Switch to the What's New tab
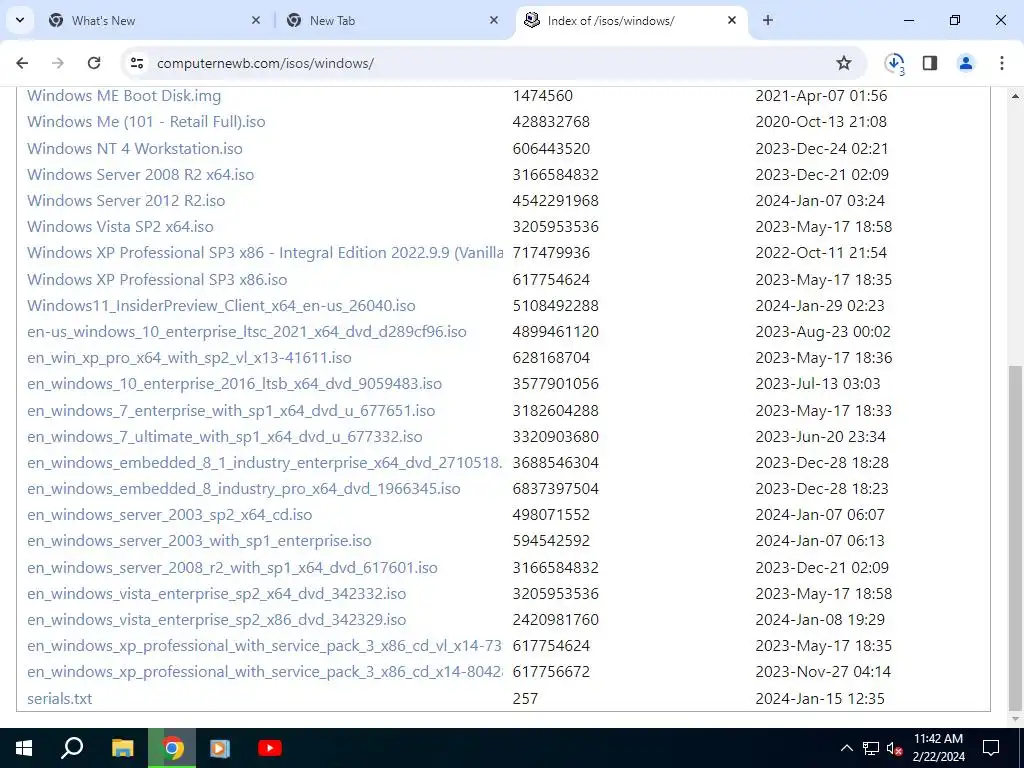The height and width of the screenshot is (768, 1024). point(155,20)
